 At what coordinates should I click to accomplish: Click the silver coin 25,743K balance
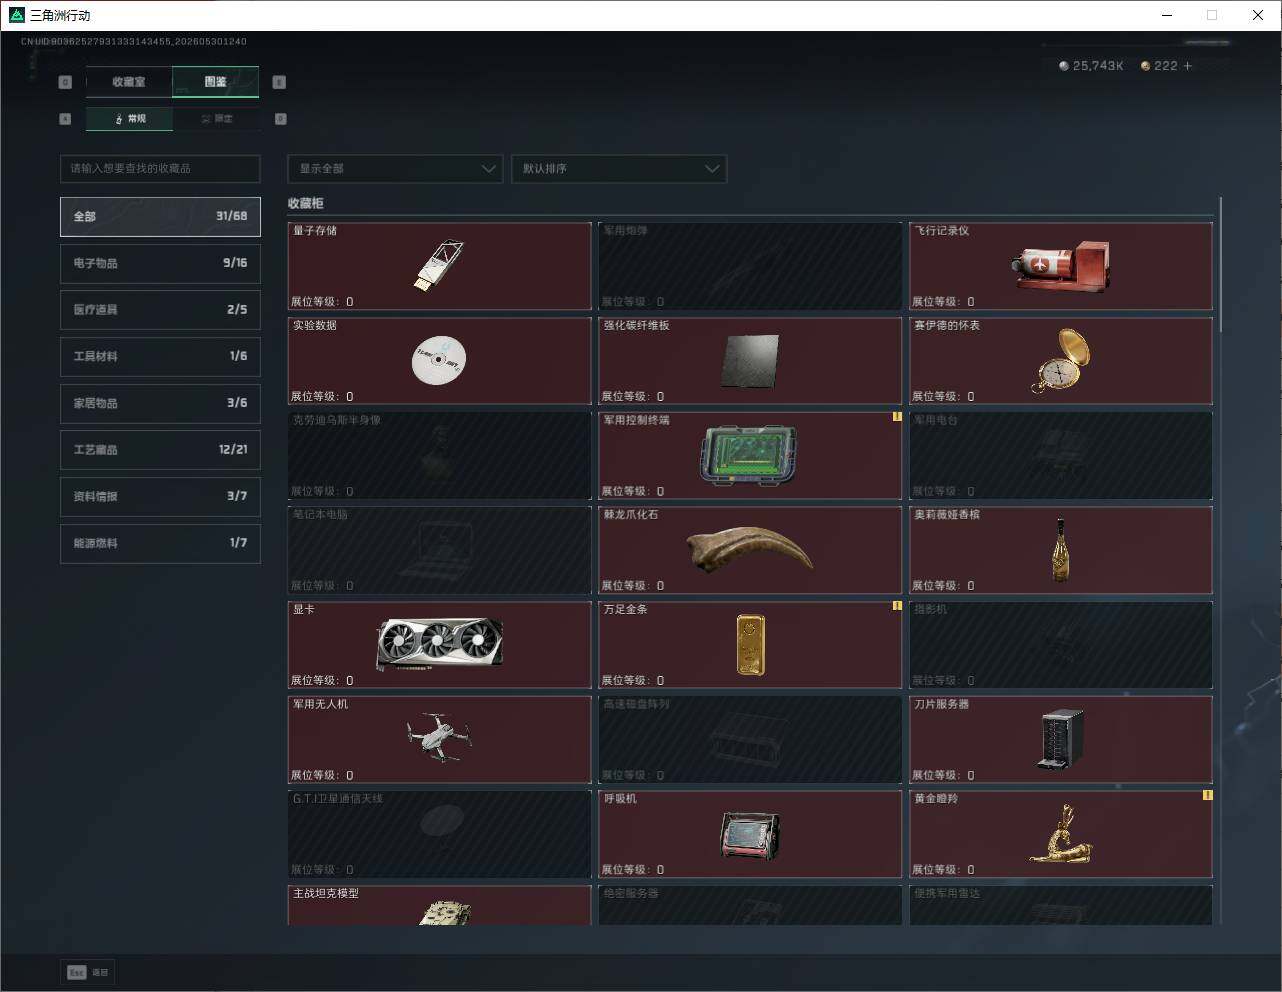click(x=1091, y=66)
